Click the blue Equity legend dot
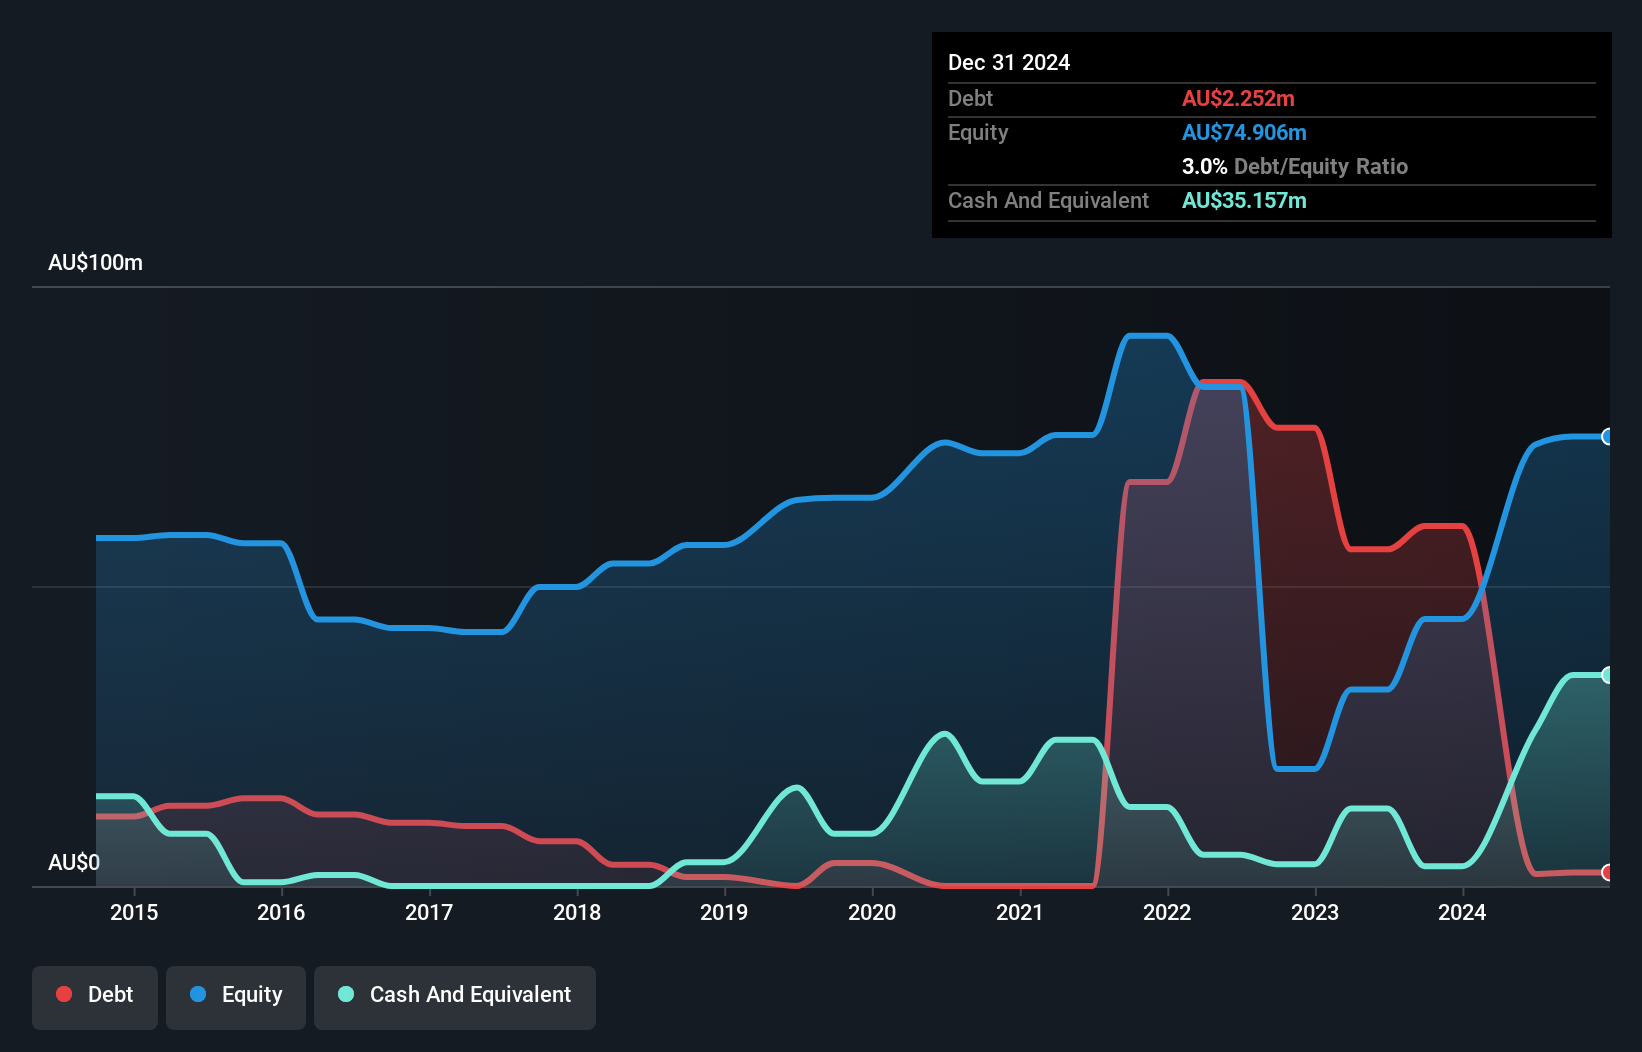The image size is (1642, 1052). point(198,994)
